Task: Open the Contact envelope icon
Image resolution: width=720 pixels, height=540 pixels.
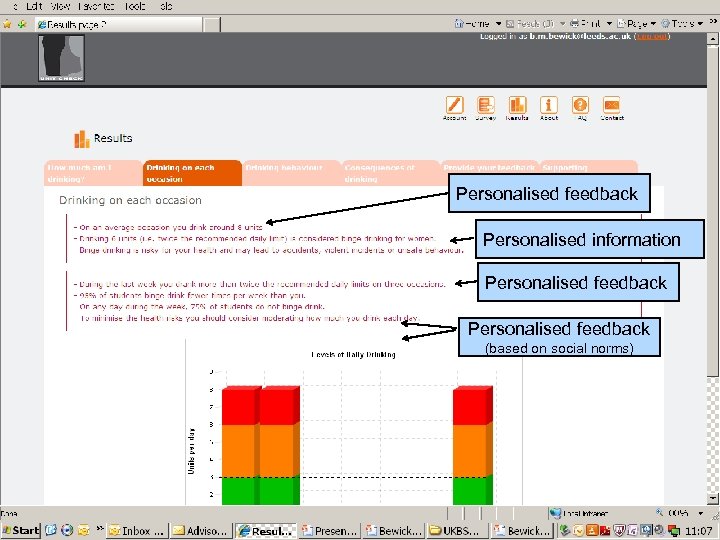Action: click(612, 105)
